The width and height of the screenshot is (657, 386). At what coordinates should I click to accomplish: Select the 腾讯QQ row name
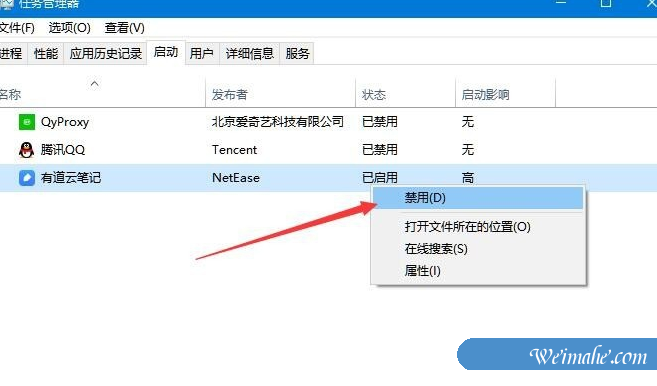(x=63, y=150)
